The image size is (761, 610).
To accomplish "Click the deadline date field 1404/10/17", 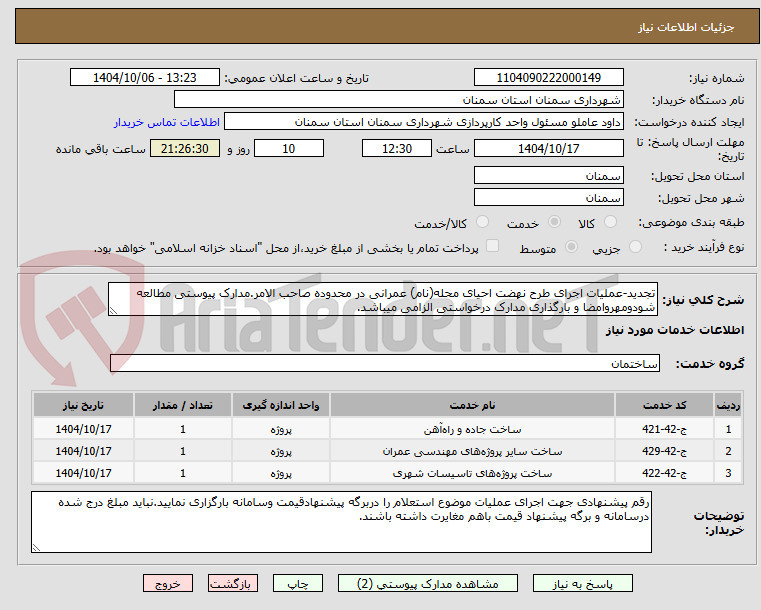I will click(548, 148).
